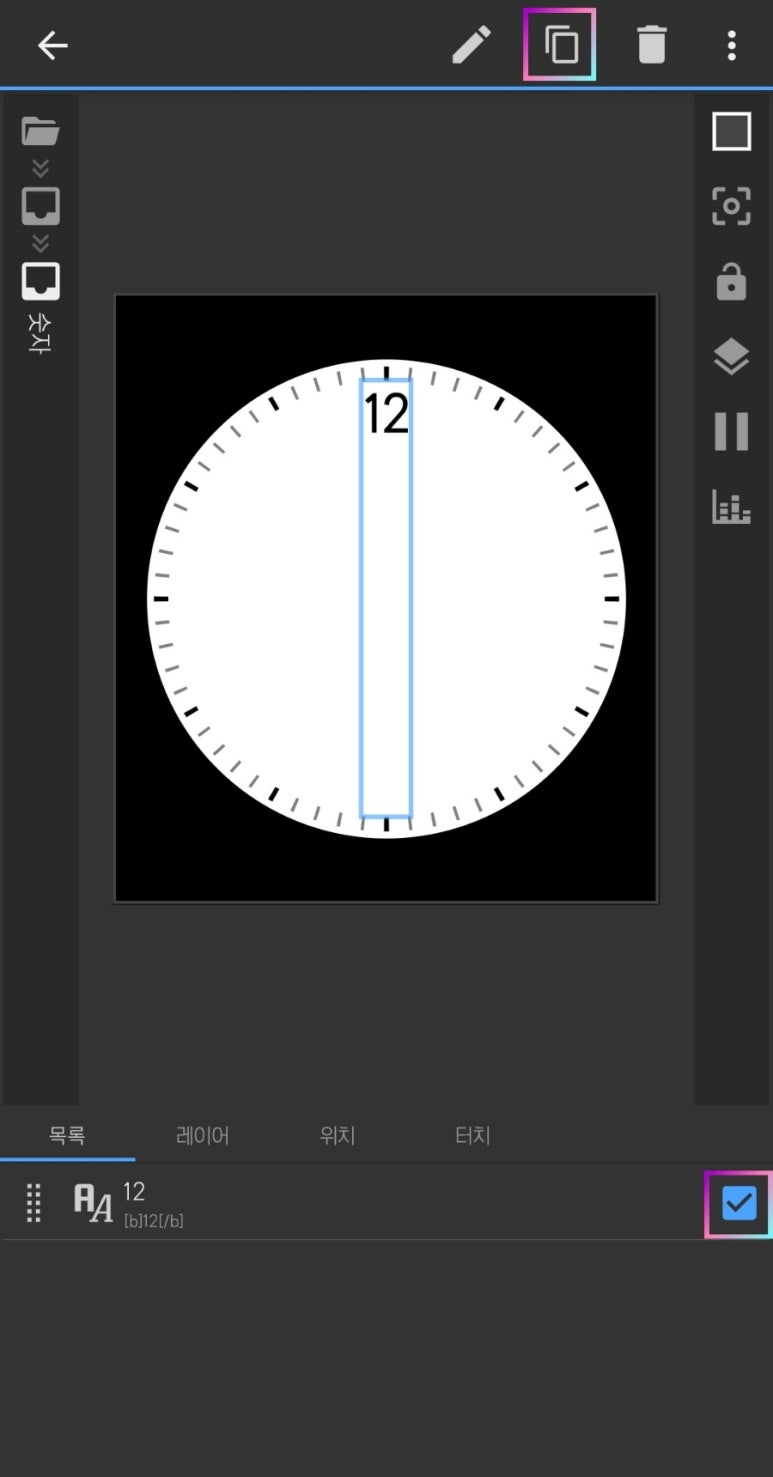Toggle the padlock lock icon

click(731, 281)
